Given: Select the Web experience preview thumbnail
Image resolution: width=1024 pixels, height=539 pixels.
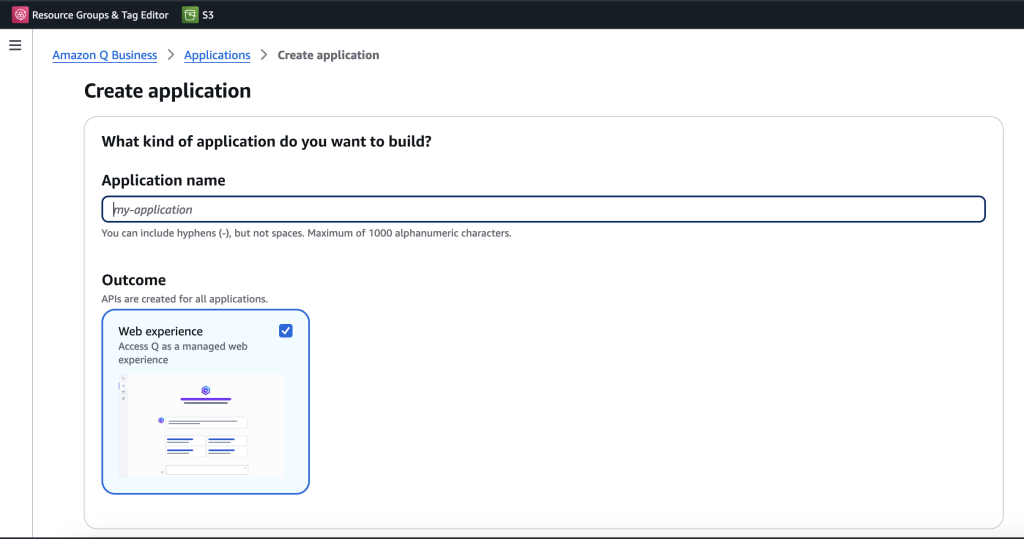Looking at the screenshot, I should 202,425.
